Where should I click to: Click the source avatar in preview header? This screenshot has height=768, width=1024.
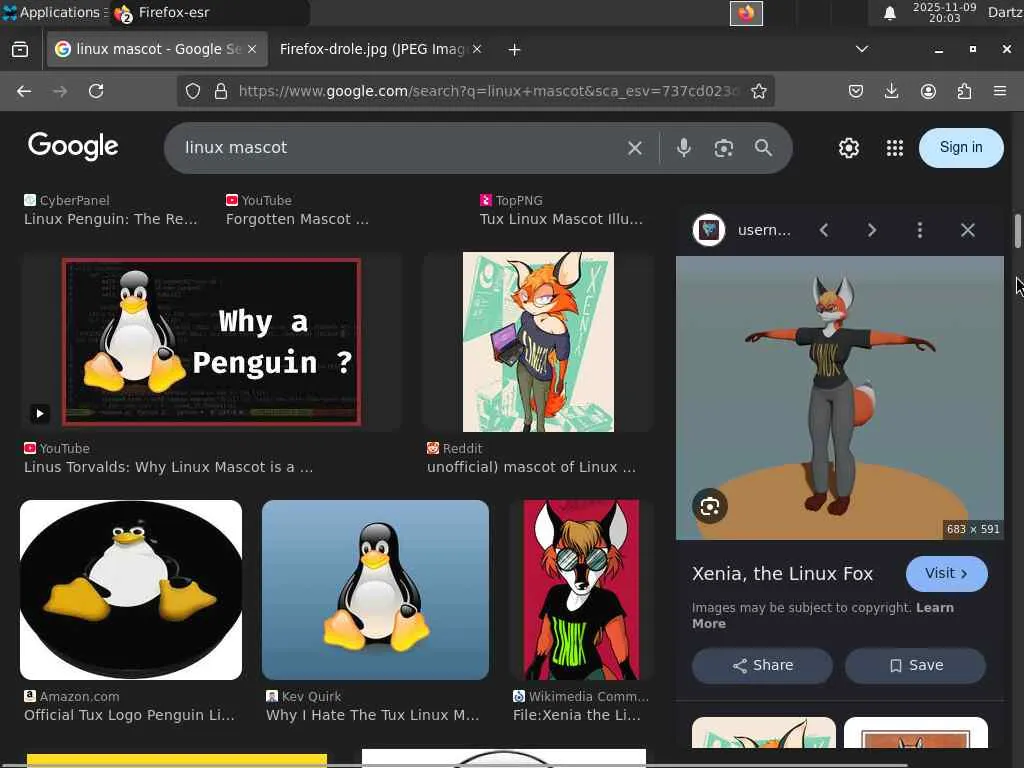tap(709, 230)
